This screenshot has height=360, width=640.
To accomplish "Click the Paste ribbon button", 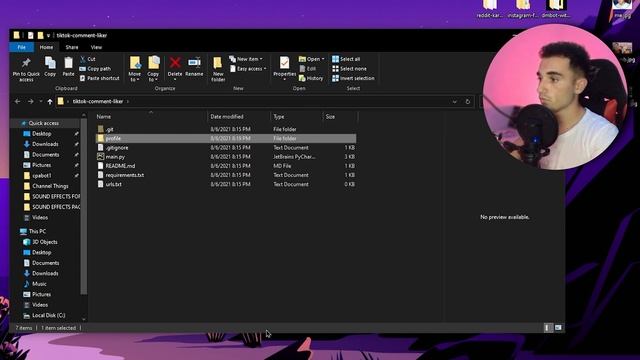I will 68,67.
